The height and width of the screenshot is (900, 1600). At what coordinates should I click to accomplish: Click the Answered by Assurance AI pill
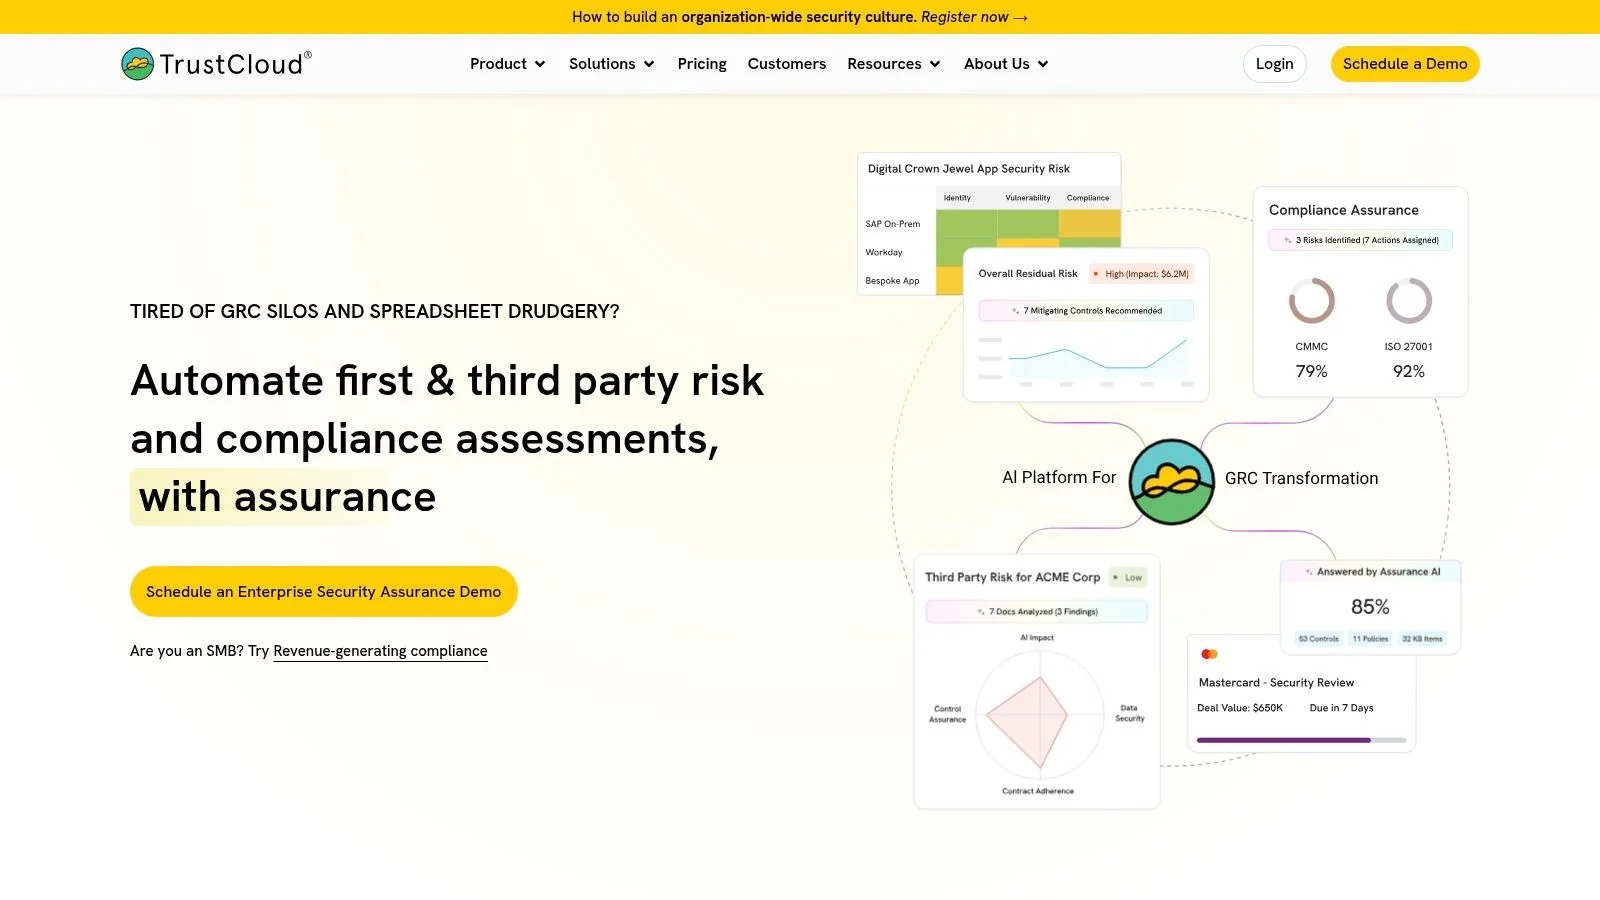pyautogui.click(x=1371, y=571)
